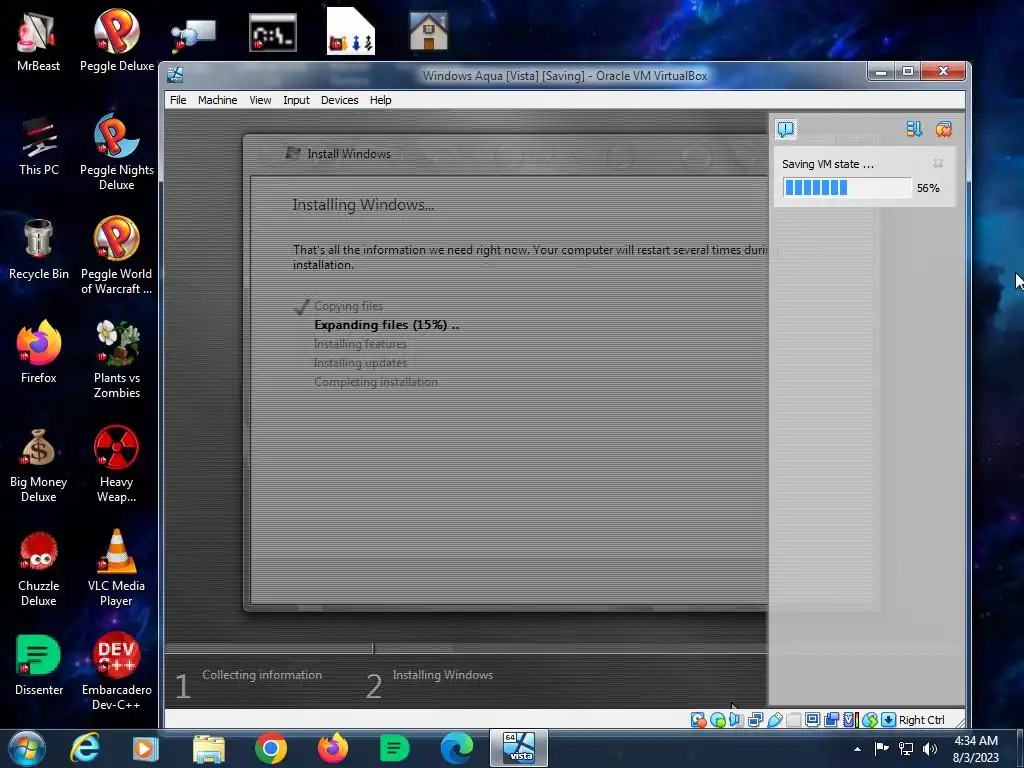This screenshot has height=768, width=1024.
Task: Select the Recycle Bin desktop icon
Action: 39,249
